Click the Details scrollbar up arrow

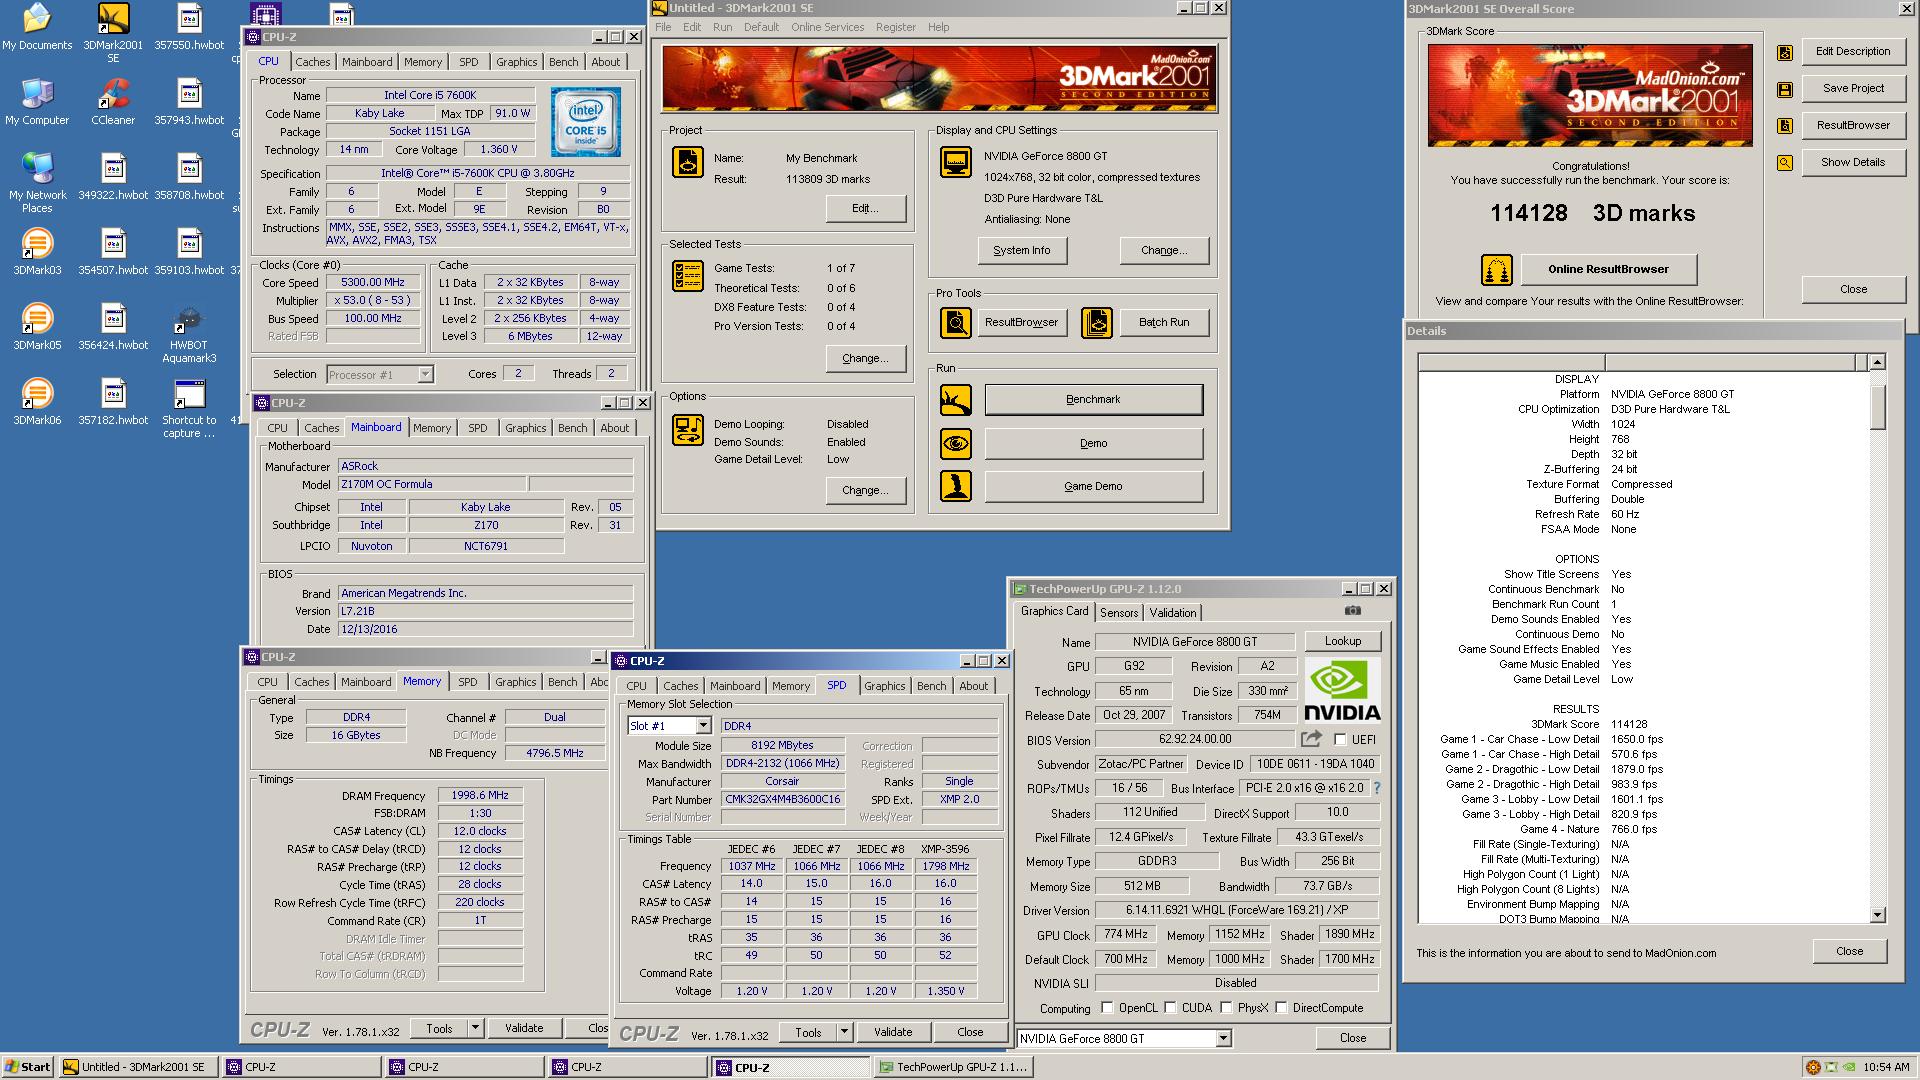1877,362
